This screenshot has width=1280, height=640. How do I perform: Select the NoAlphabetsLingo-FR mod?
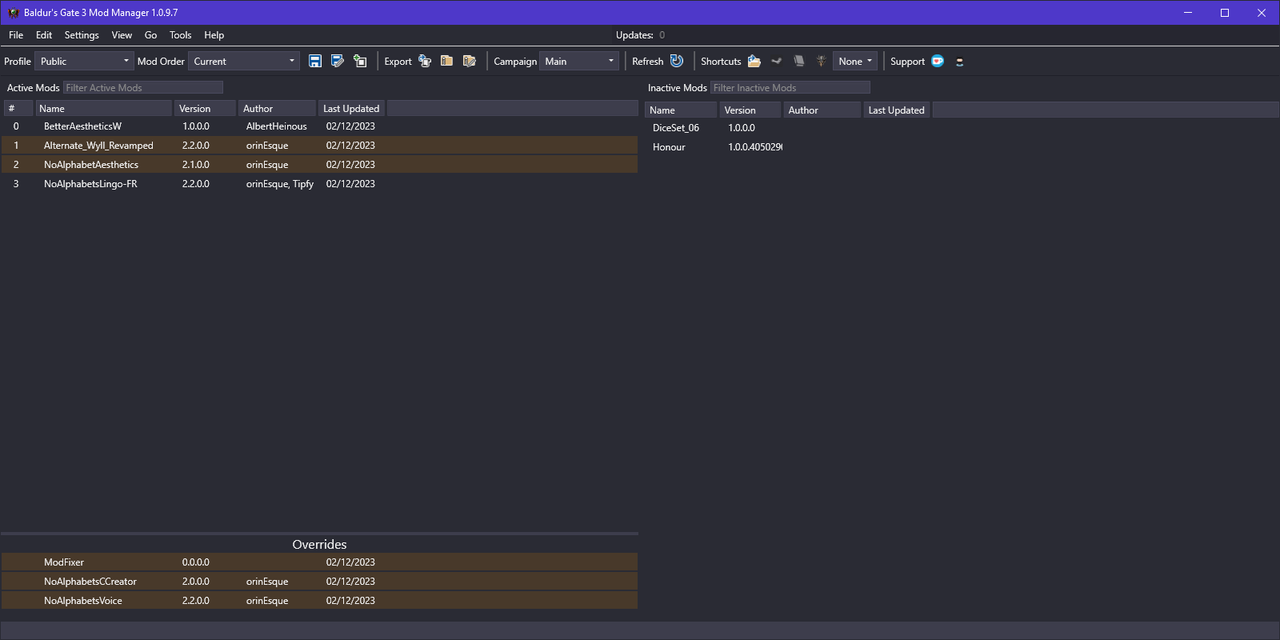click(319, 184)
